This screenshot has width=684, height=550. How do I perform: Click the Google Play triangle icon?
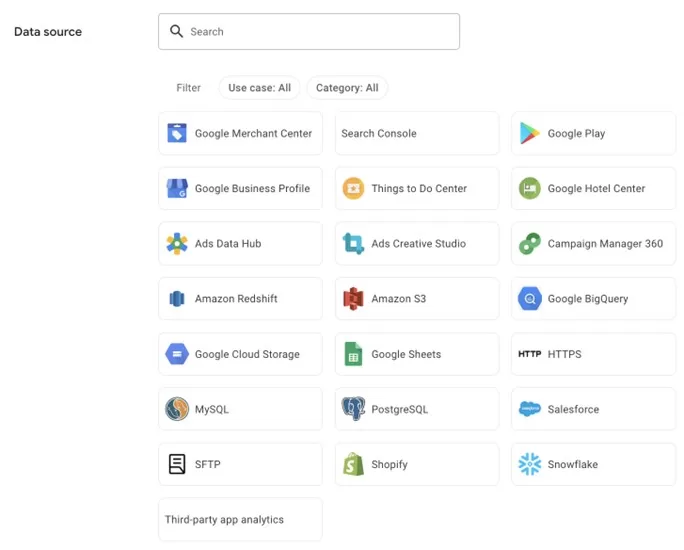[x=529, y=133]
